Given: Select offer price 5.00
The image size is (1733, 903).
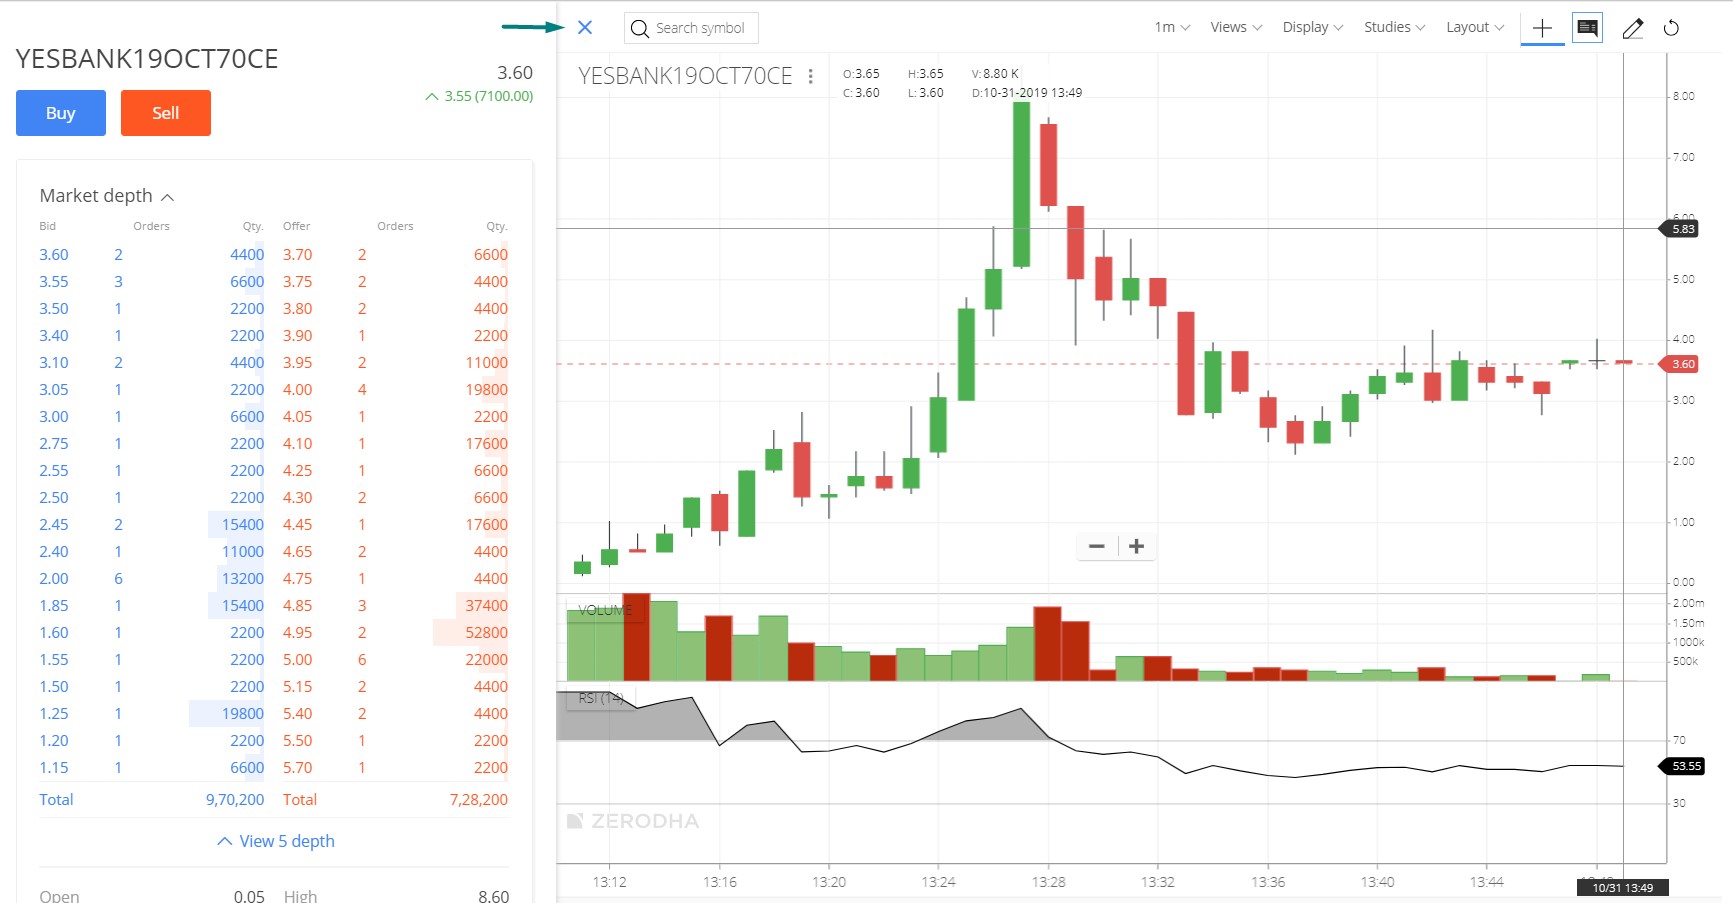Looking at the screenshot, I should click(297, 659).
